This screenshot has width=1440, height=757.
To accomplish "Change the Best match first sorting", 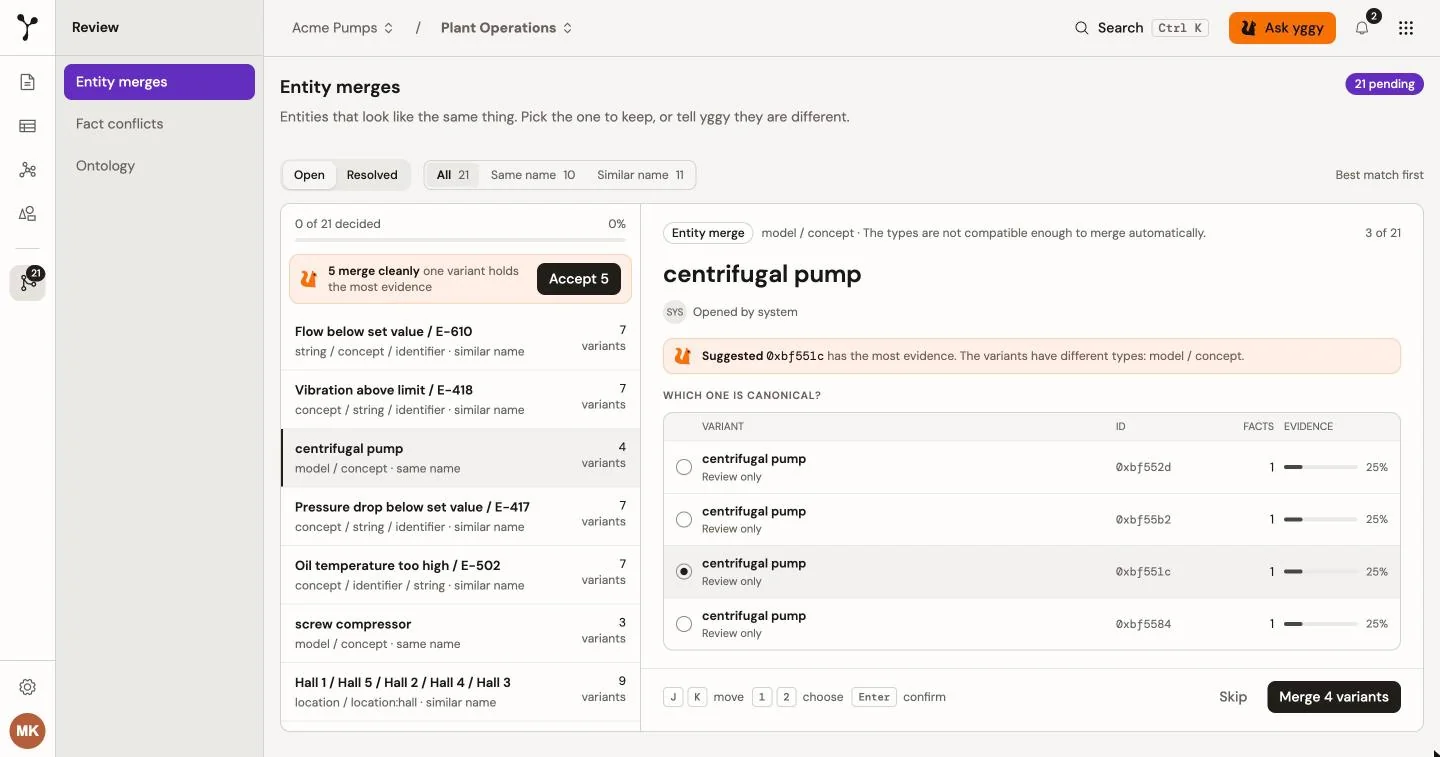I will coord(1379,175).
